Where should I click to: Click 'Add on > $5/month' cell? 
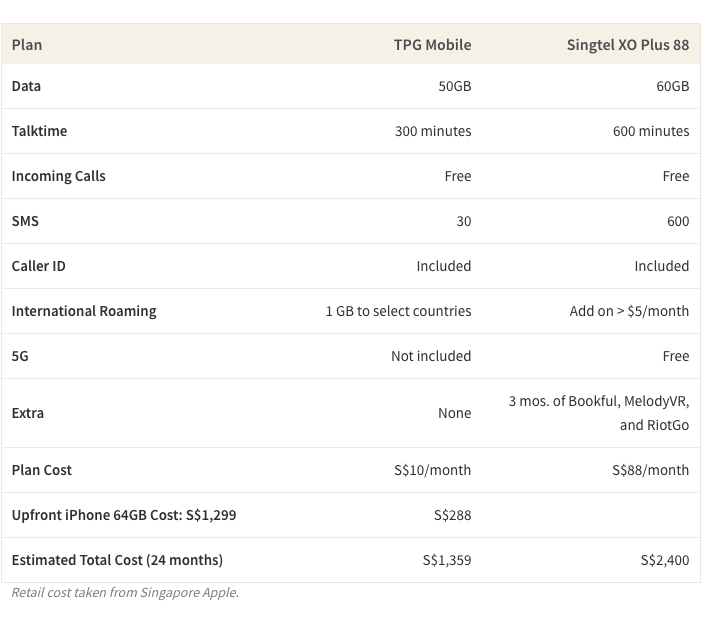pyautogui.click(x=629, y=311)
